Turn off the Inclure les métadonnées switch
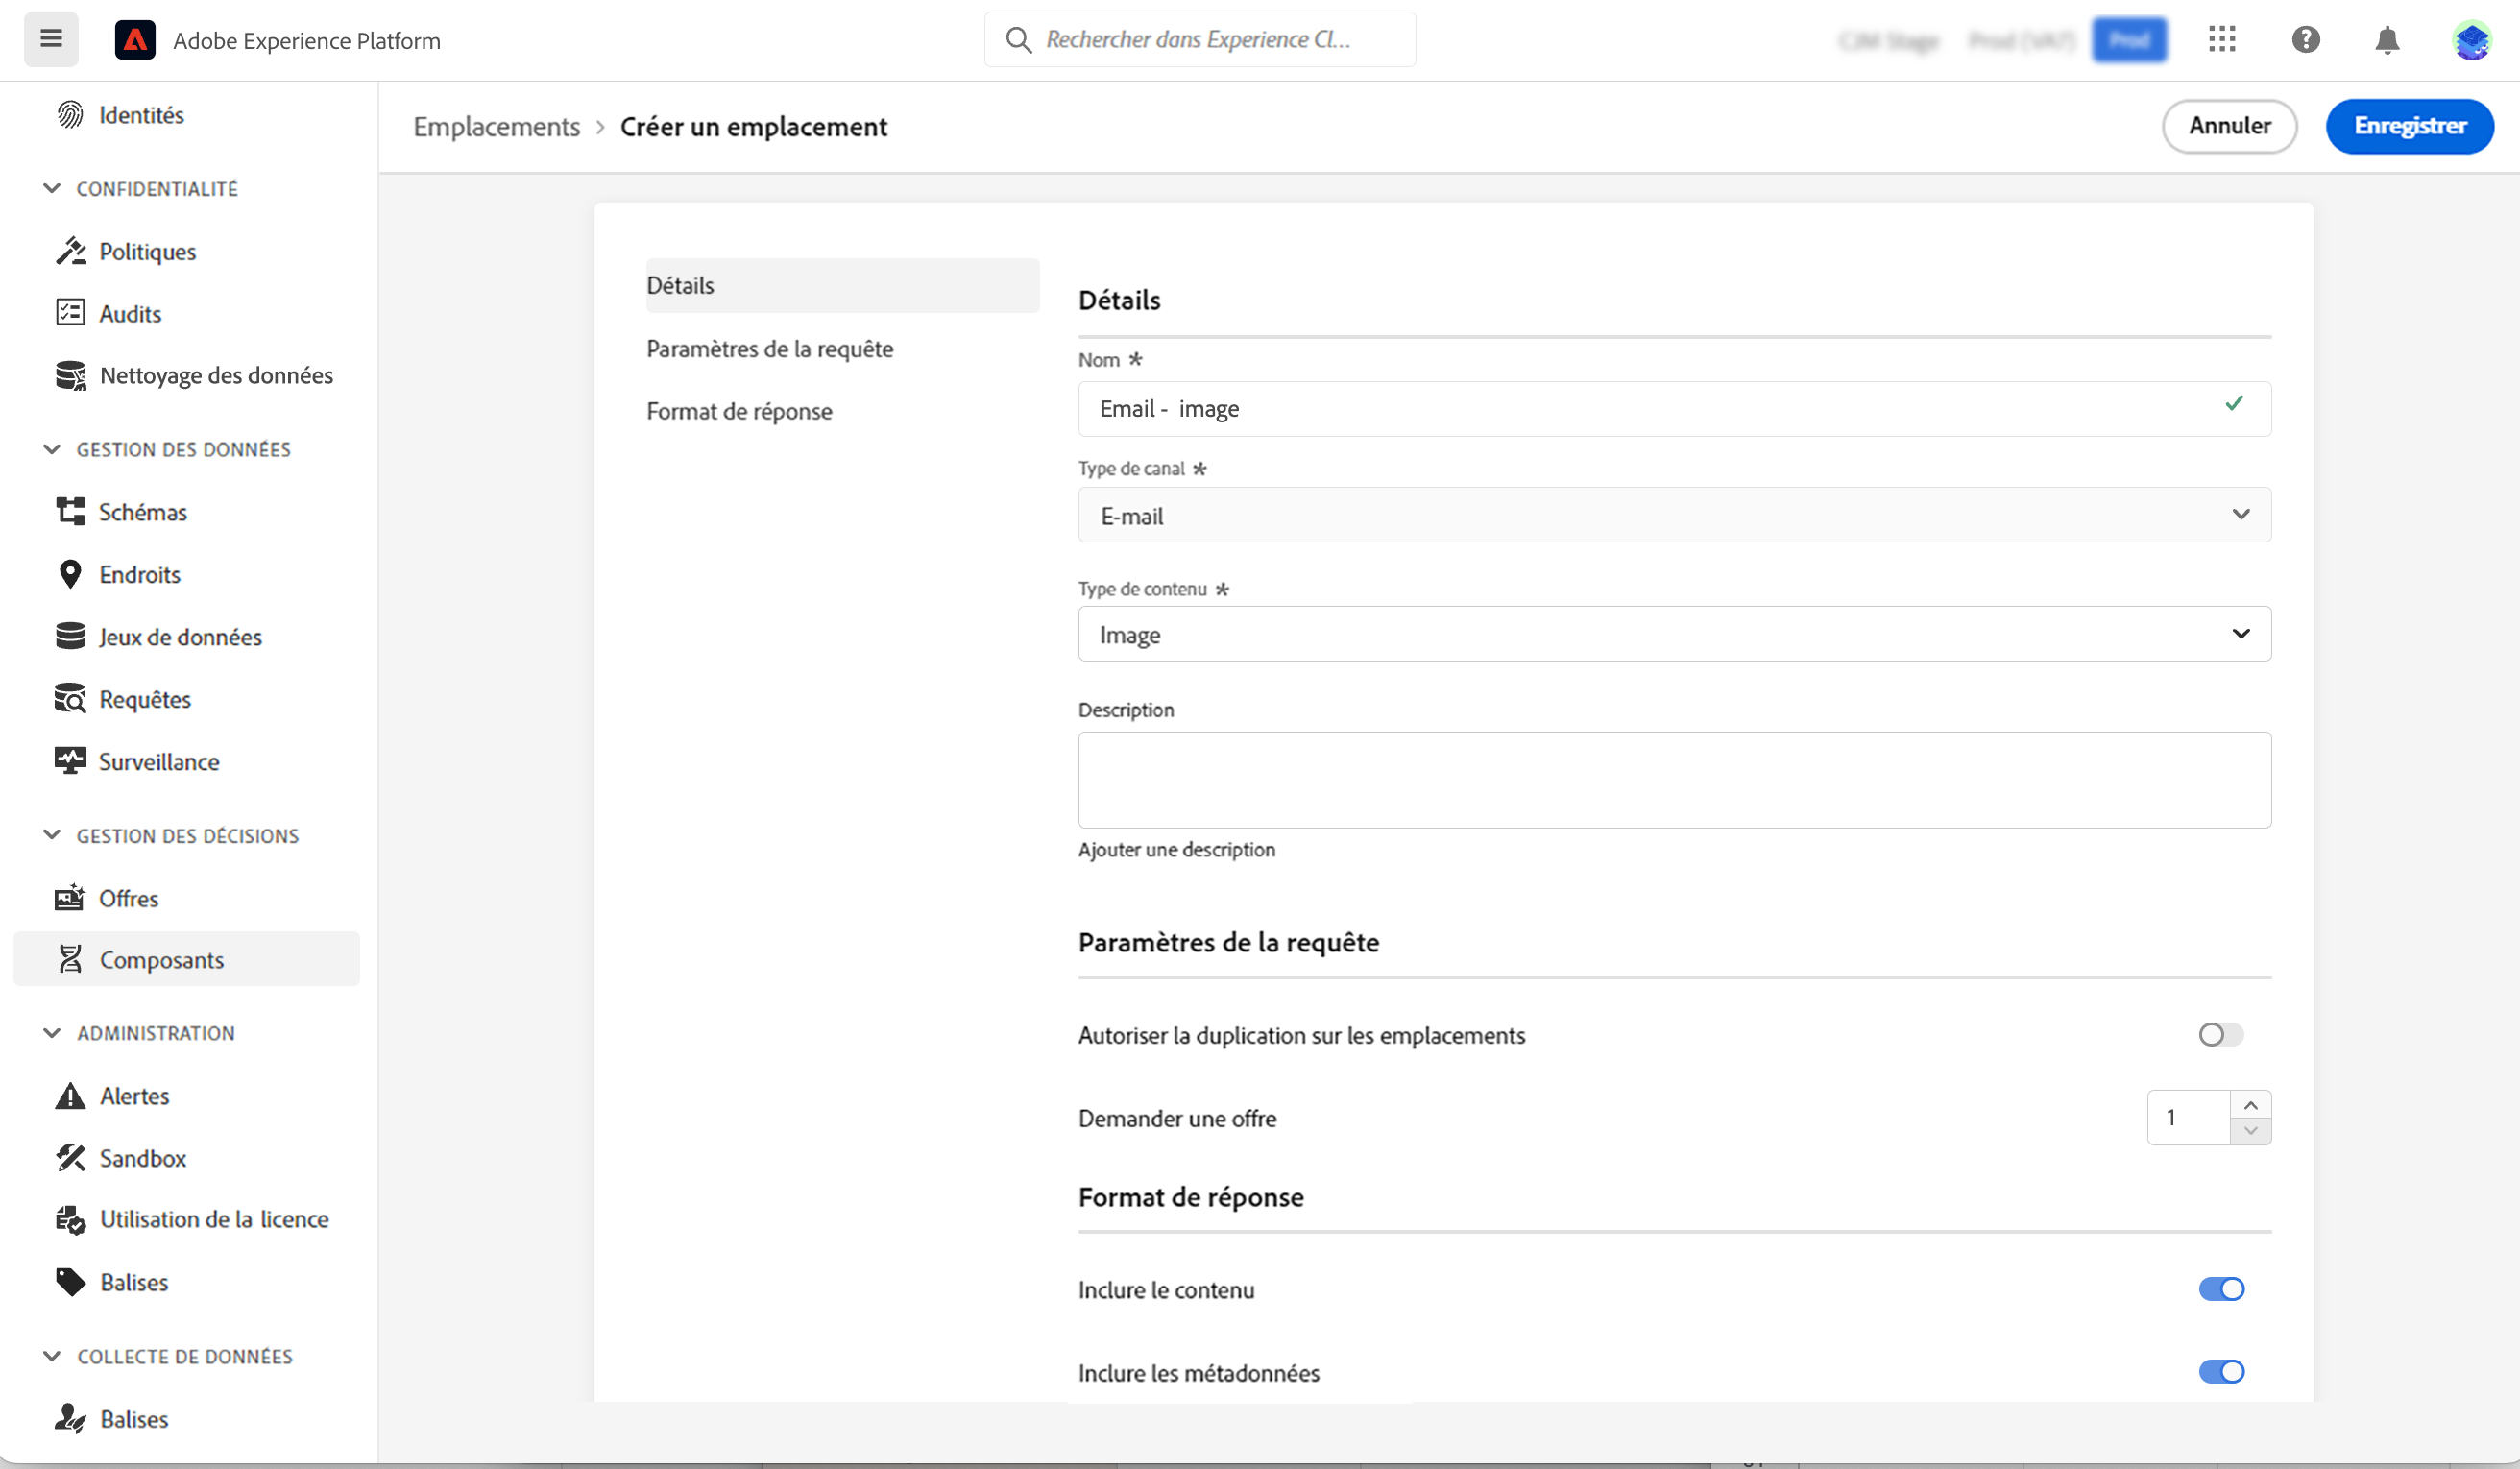2520x1469 pixels. point(2220,1372)
